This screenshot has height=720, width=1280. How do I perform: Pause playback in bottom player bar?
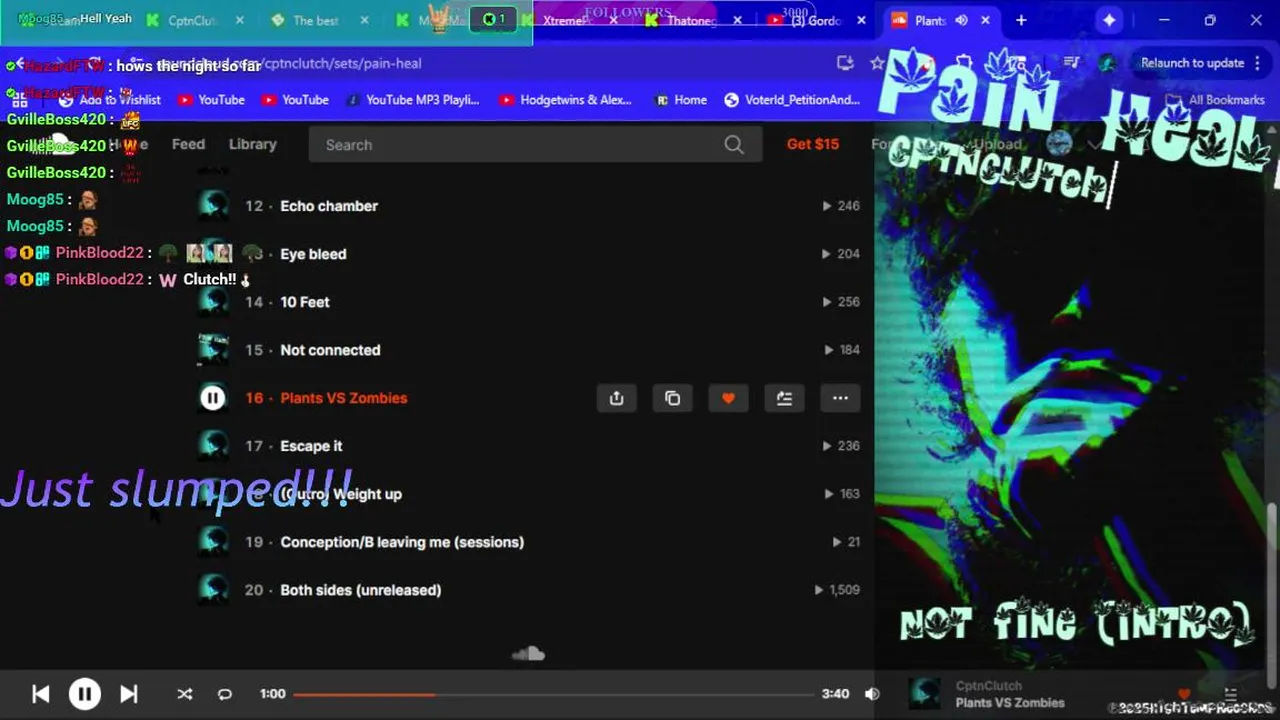85,694
